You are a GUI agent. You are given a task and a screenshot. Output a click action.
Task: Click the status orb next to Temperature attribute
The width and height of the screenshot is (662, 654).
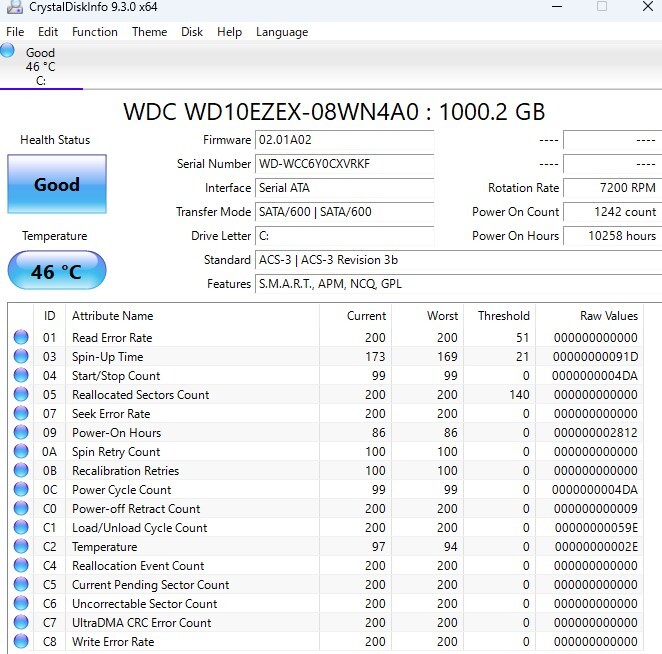(21, 547)
